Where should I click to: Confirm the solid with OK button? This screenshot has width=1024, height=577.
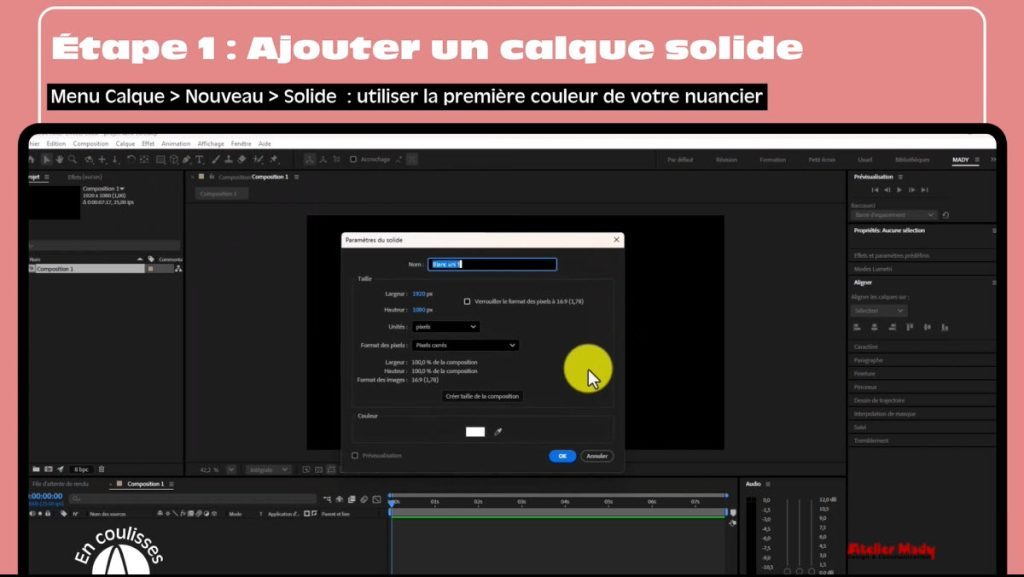tap(562, 456)
